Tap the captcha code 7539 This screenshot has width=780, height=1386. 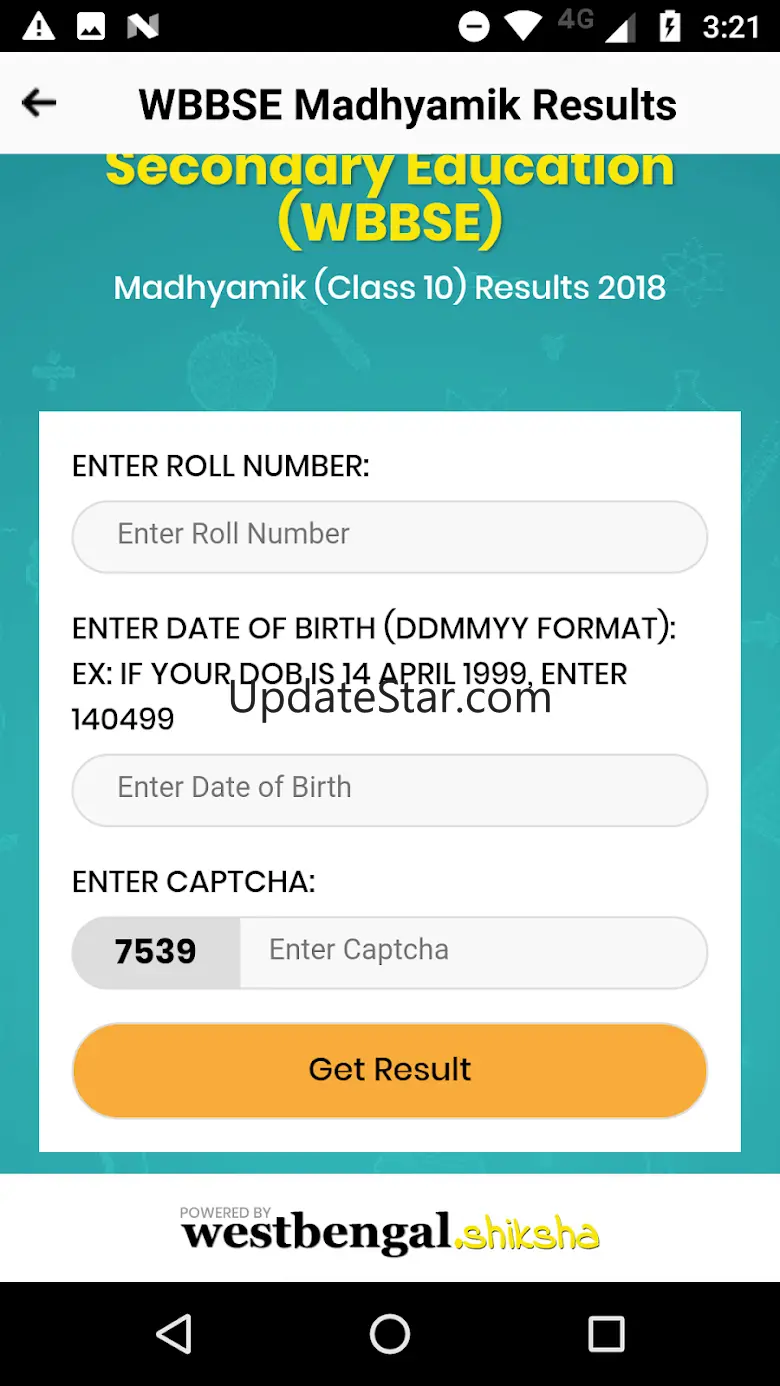tap(156, 952)
